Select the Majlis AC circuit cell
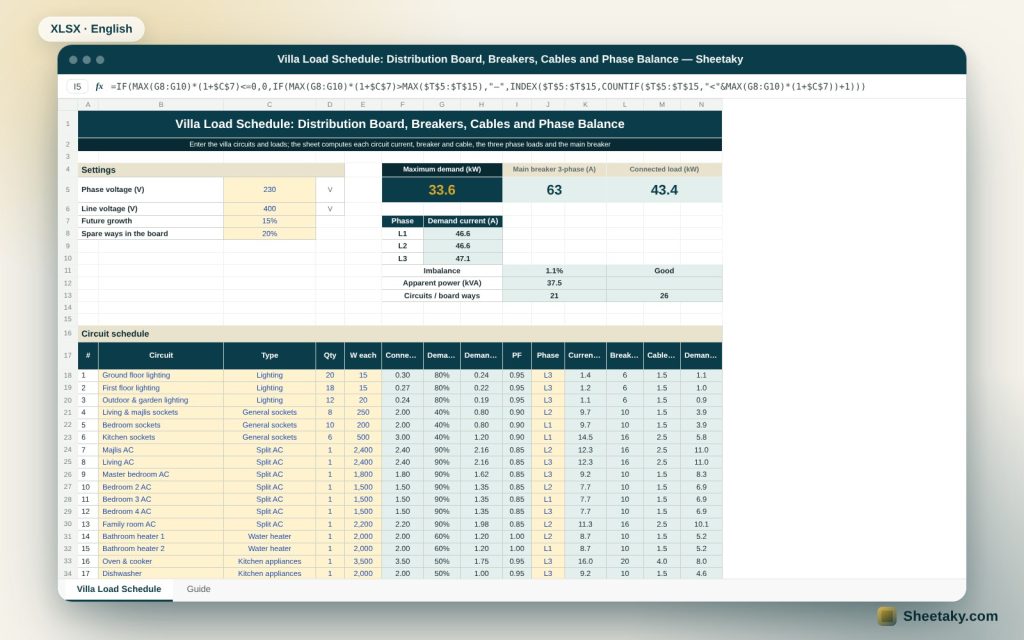The height and width of the screenshot is (640, 1024). [x=161, y=450]
